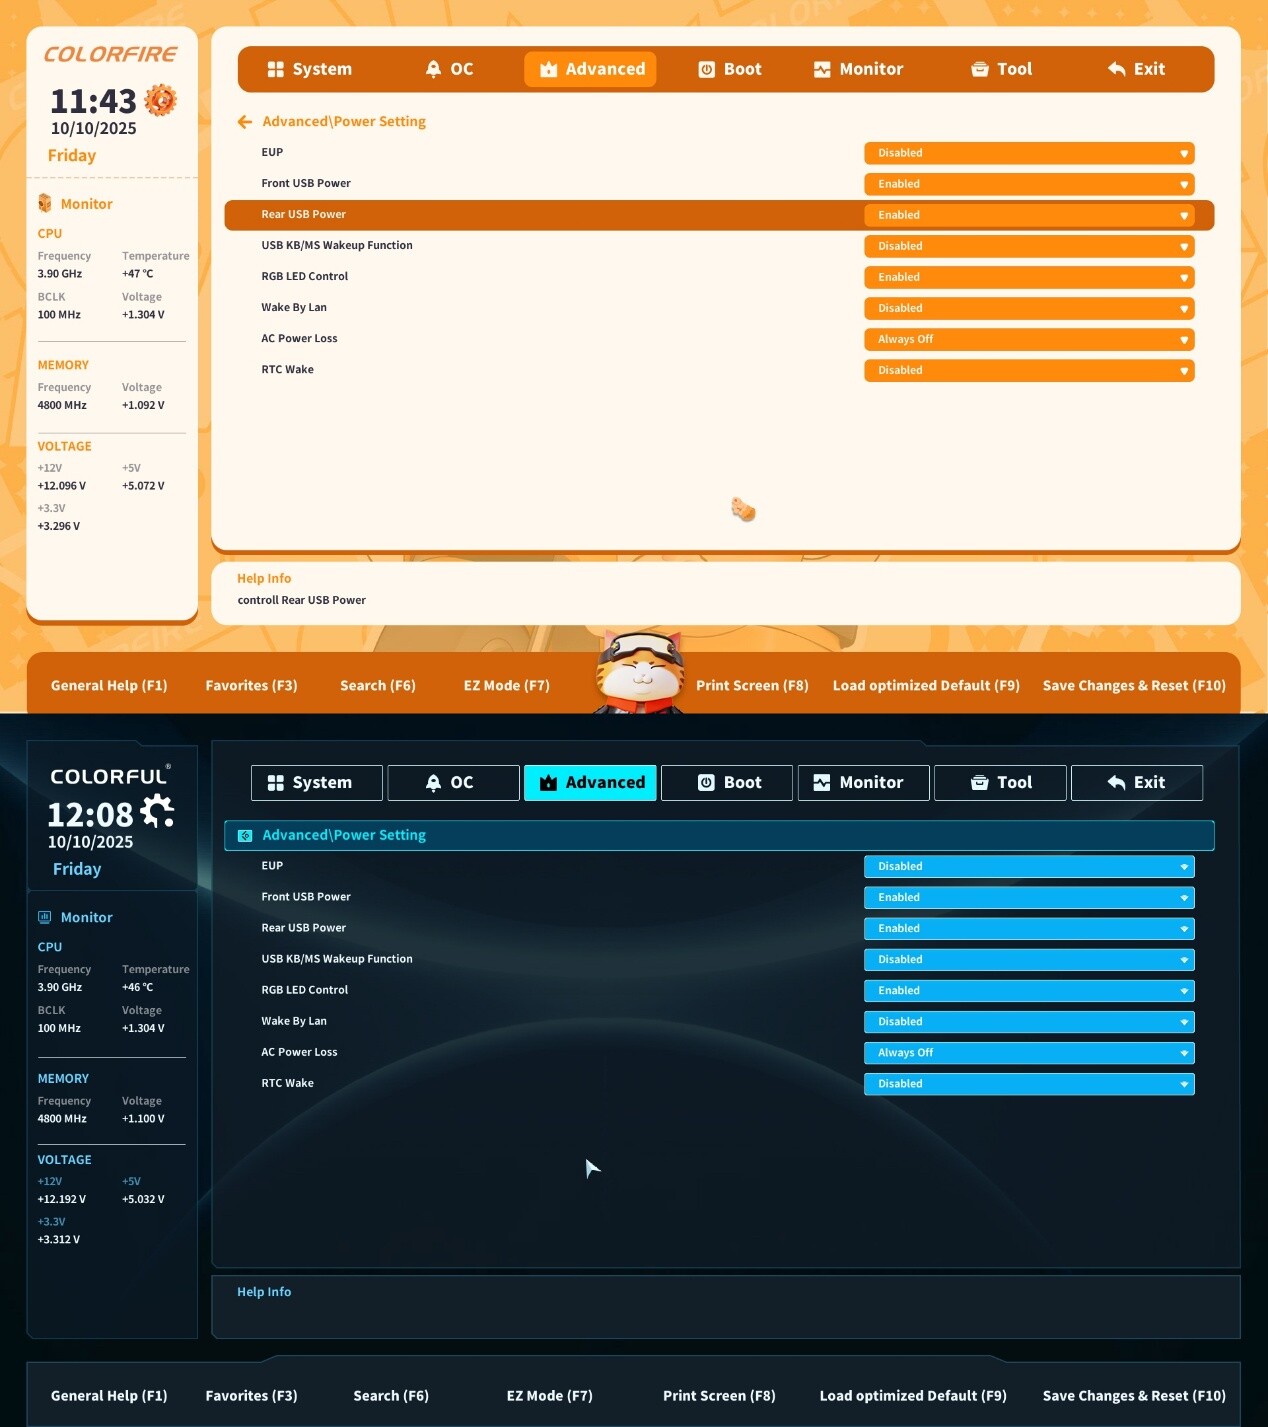Screen dimensions: 1268x1427
Task: Select the Exit tab in the blue theme
Action: pyautogui.click(x=1136, y=783)
